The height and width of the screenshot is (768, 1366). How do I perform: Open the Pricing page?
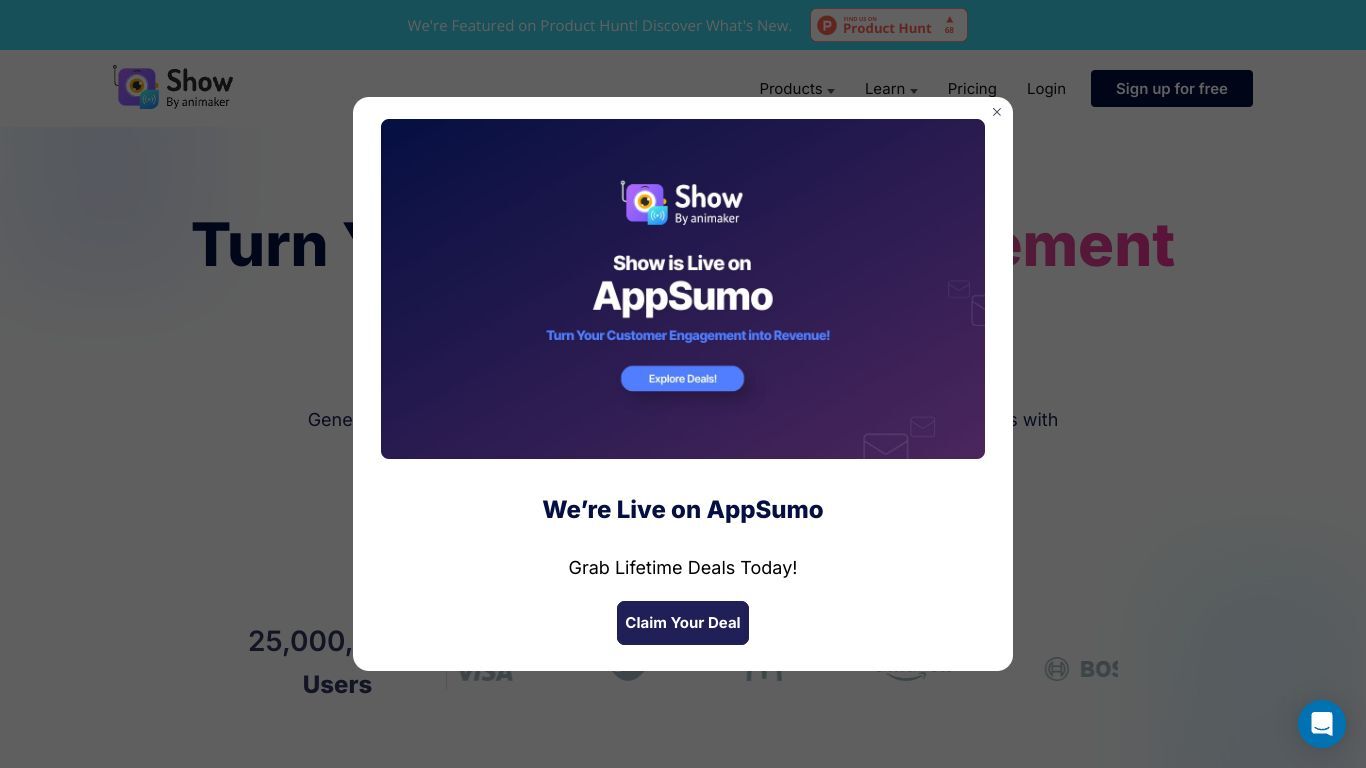point(972,89)
